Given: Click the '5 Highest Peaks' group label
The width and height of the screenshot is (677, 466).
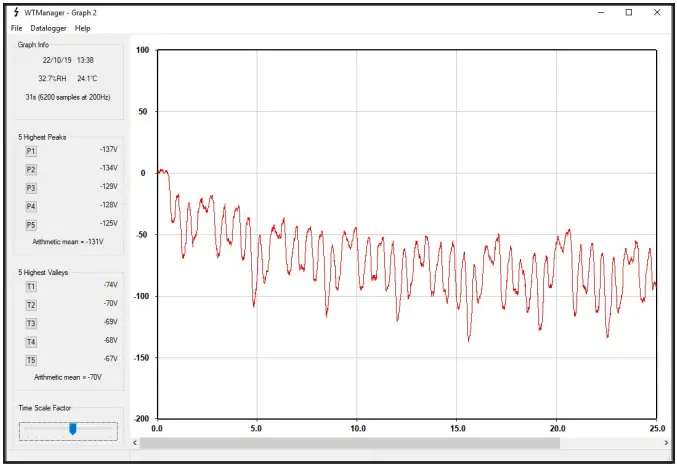Looking at the screenshot, I should click(x=42, y=137).
